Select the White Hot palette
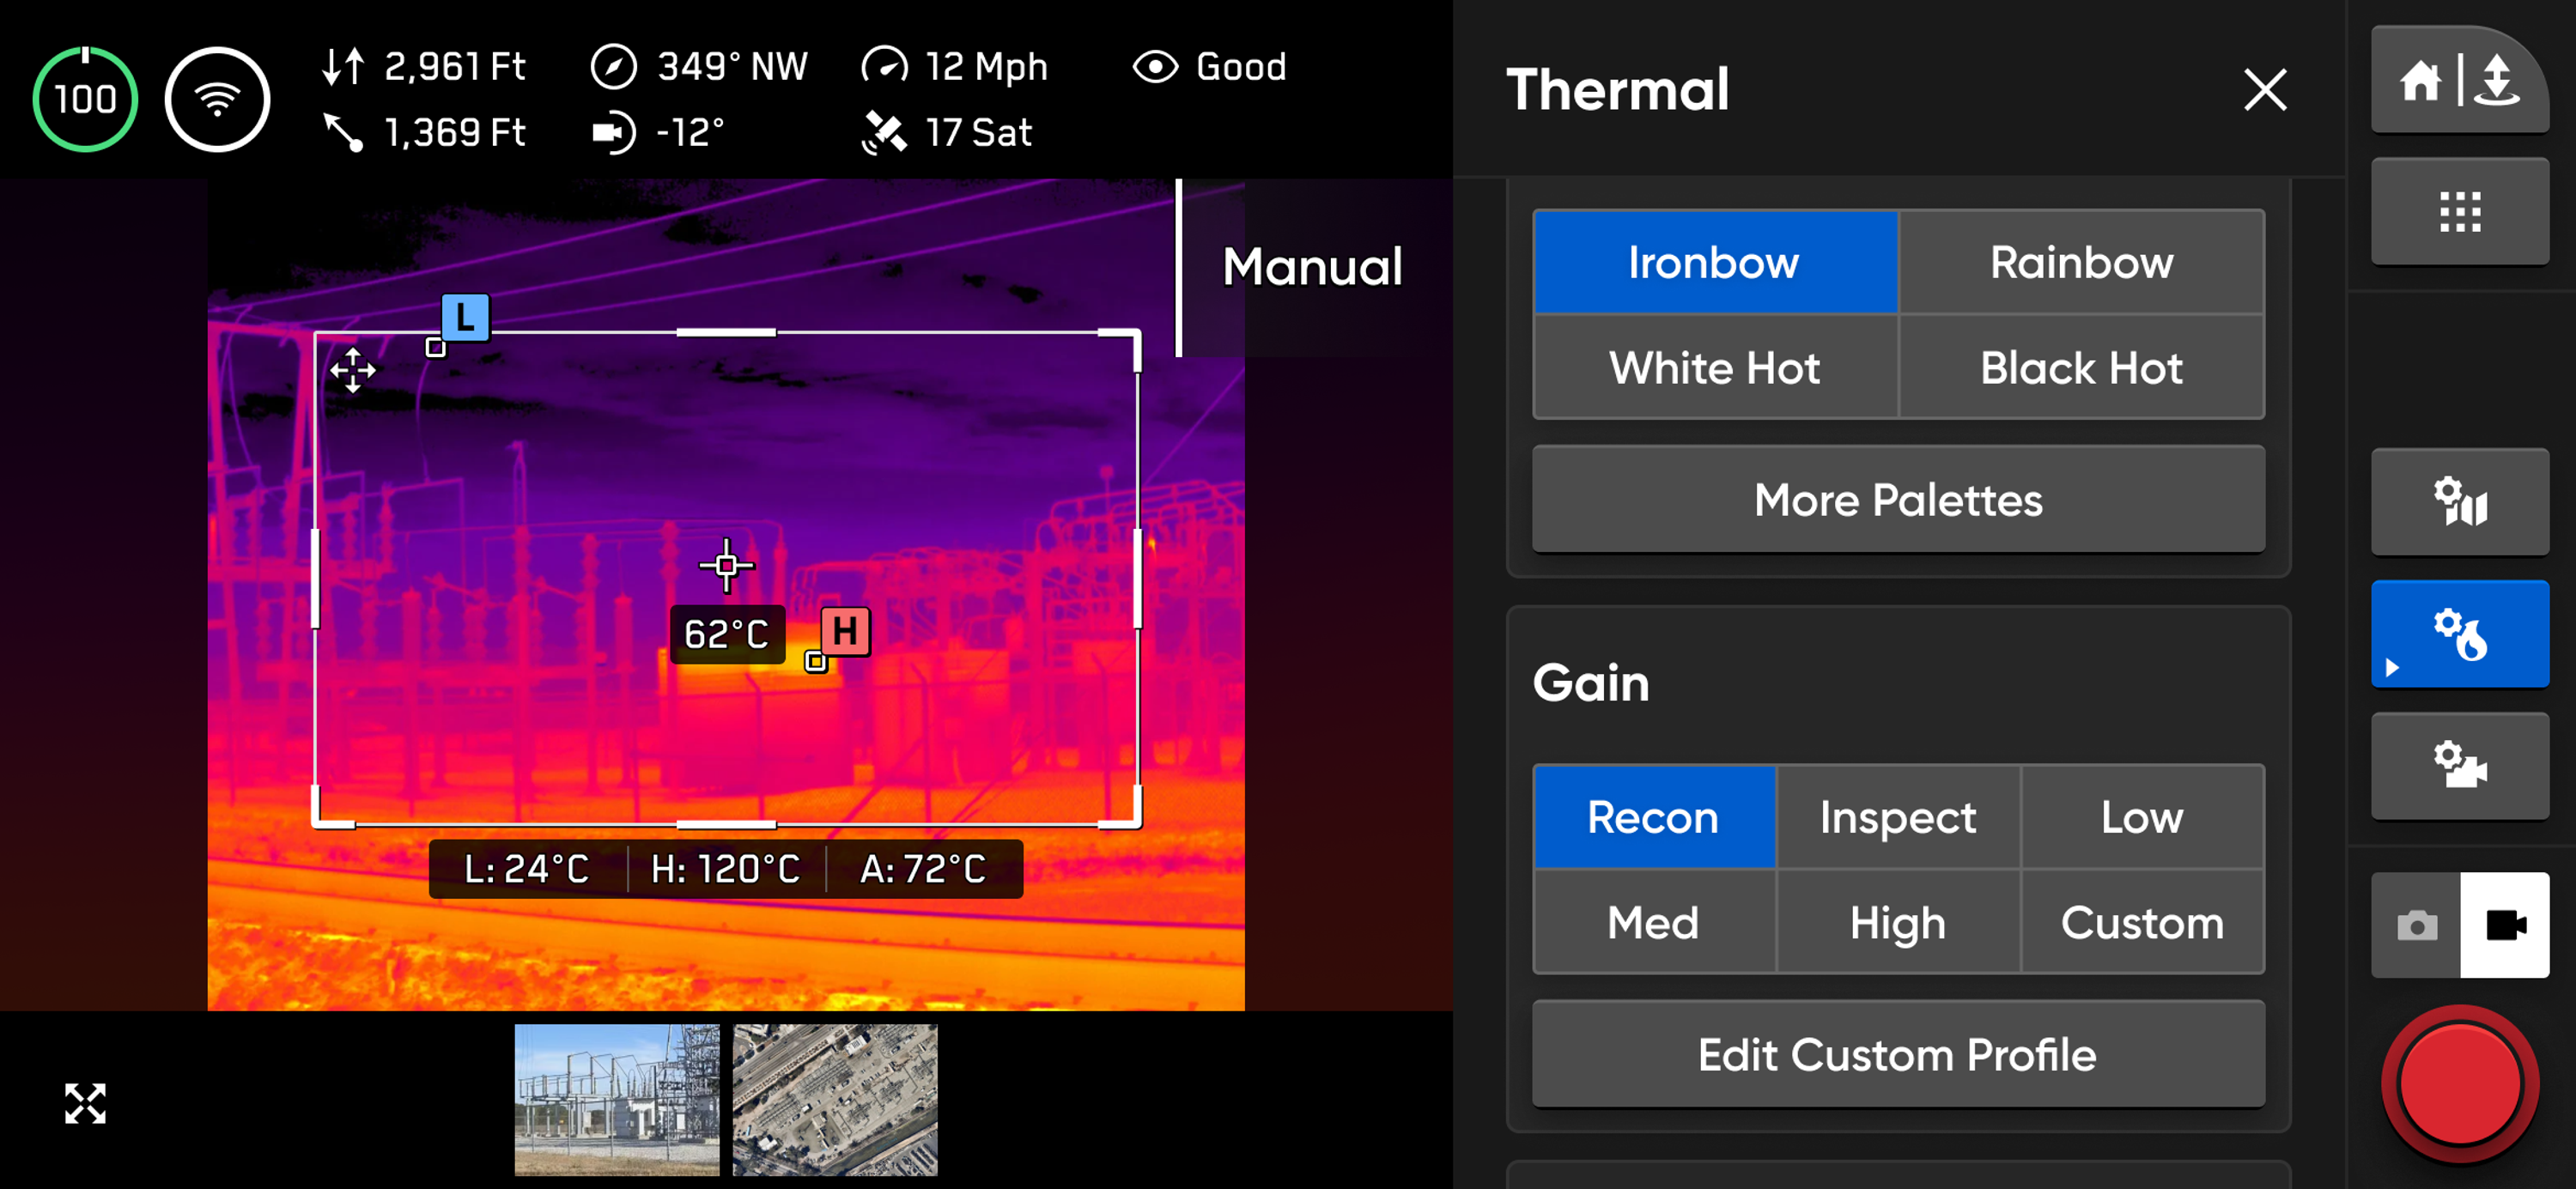The width and height of the screenshot is (2576, 1189). 1715,367
